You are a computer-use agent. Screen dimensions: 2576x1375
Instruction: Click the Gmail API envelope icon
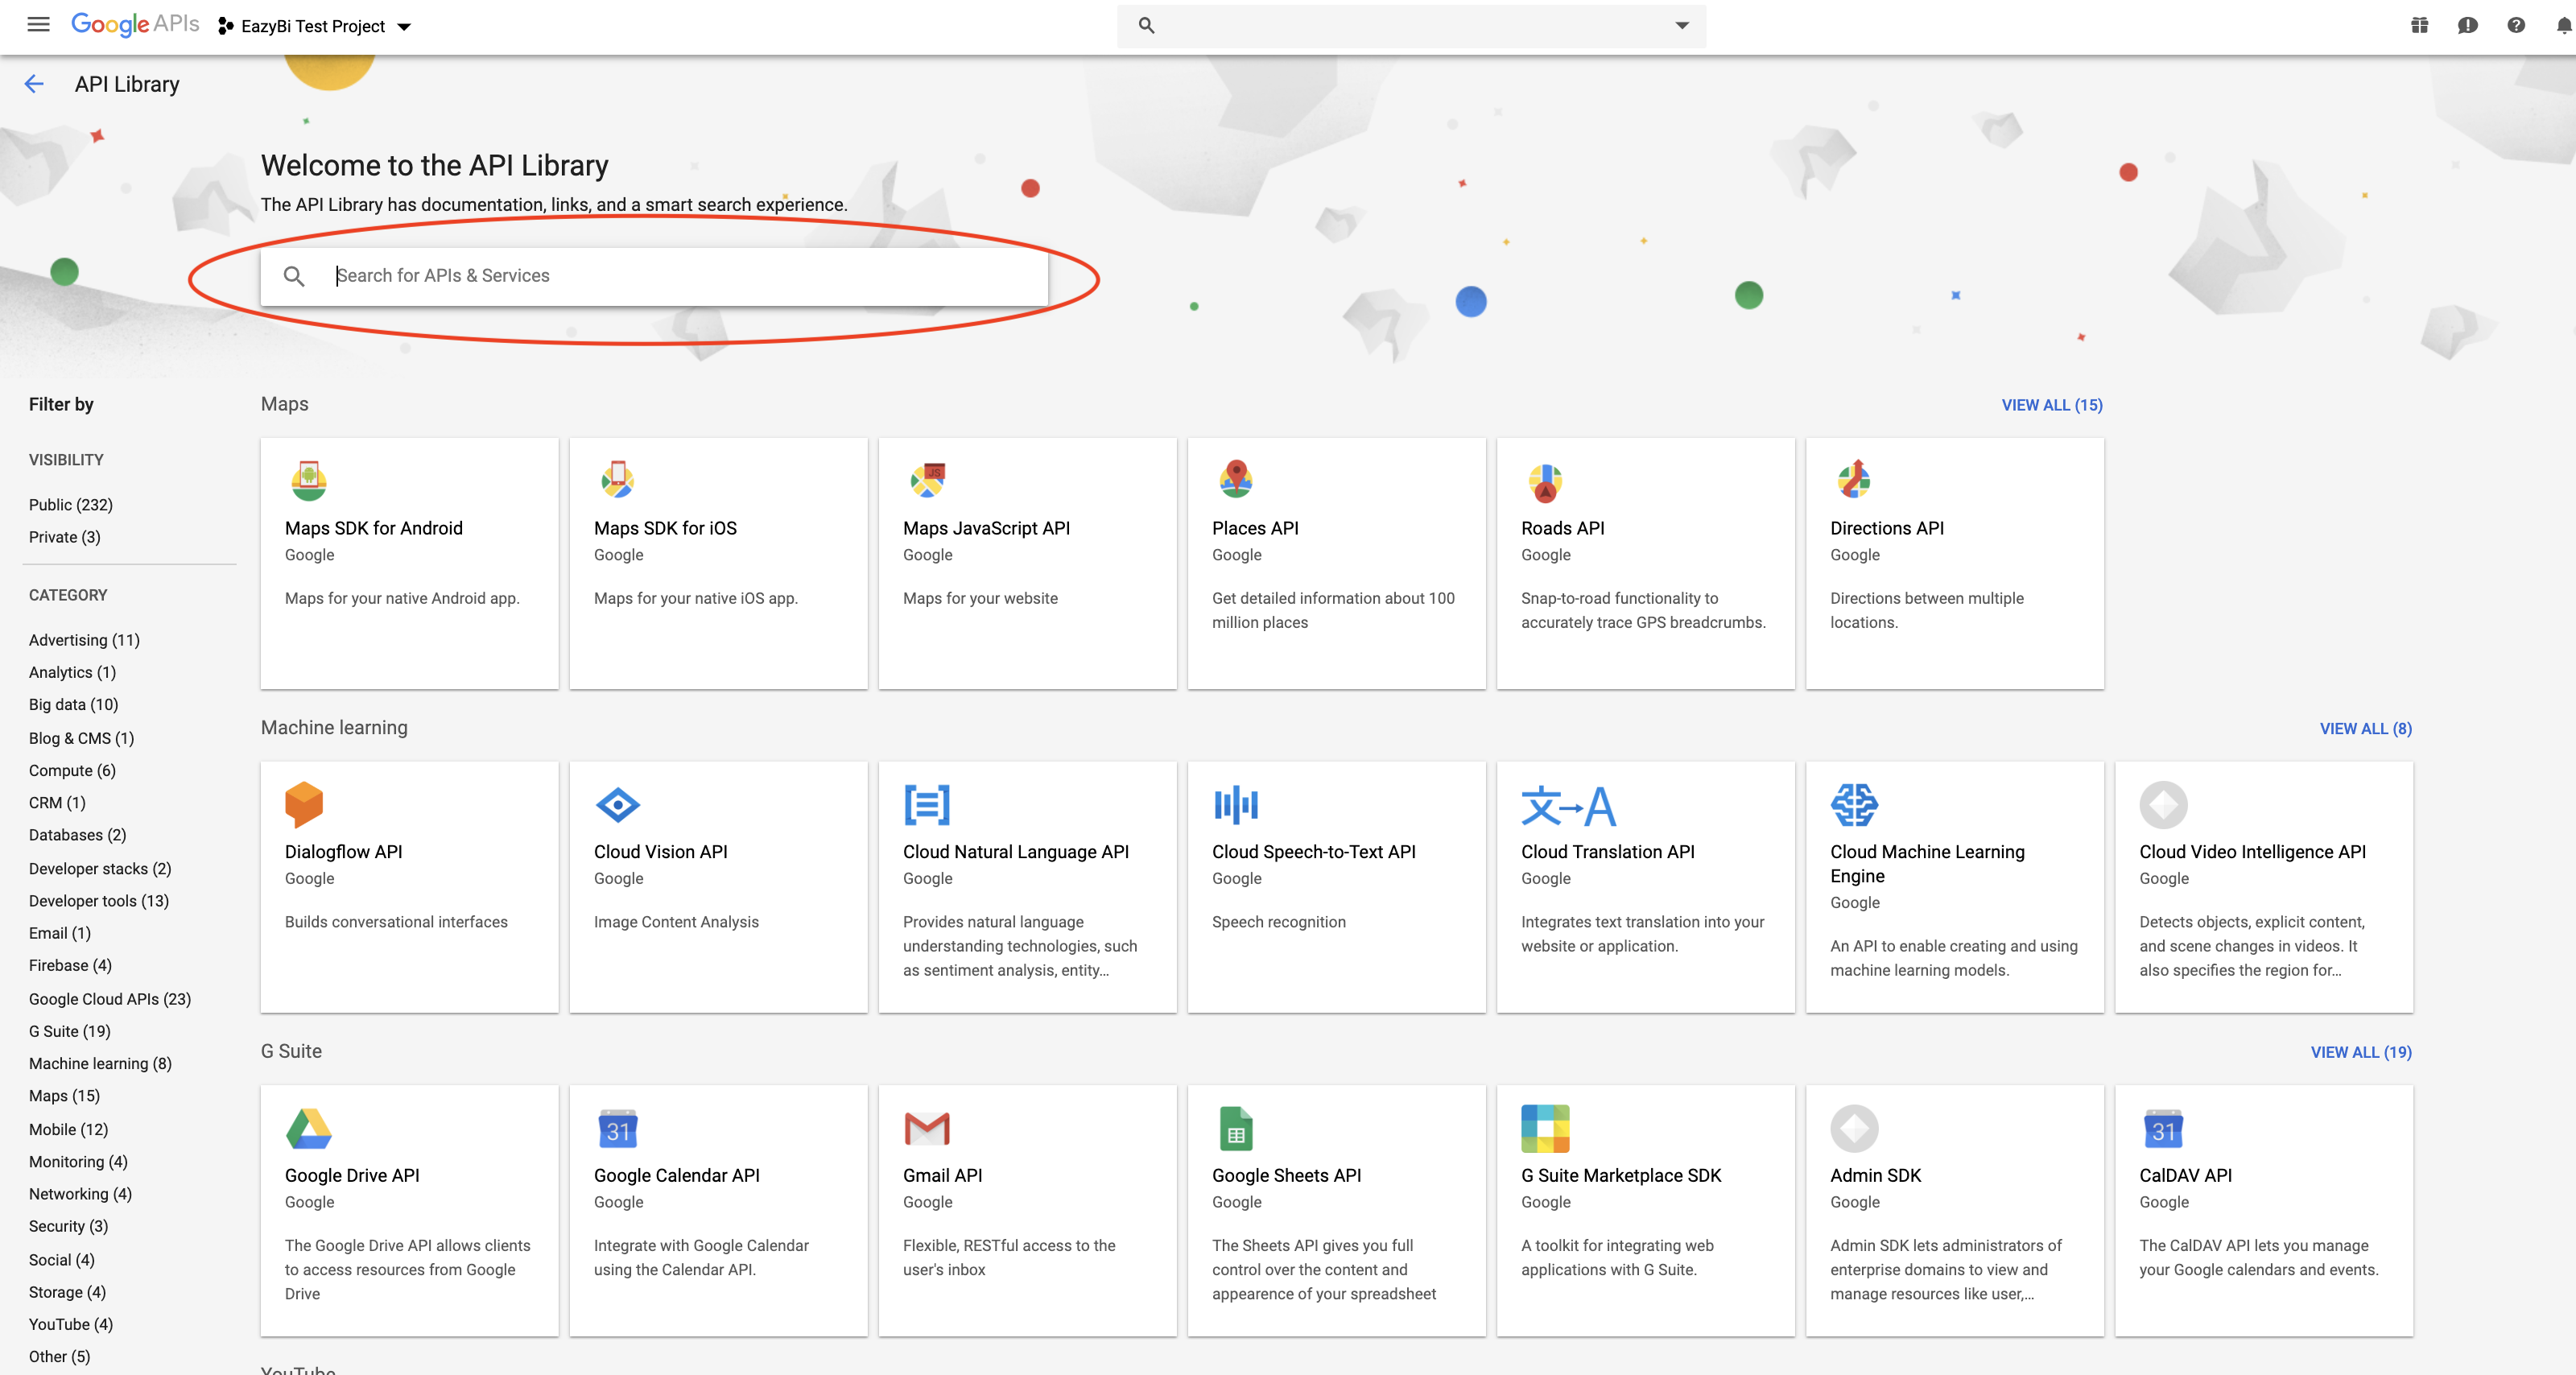coord(926,1129)
